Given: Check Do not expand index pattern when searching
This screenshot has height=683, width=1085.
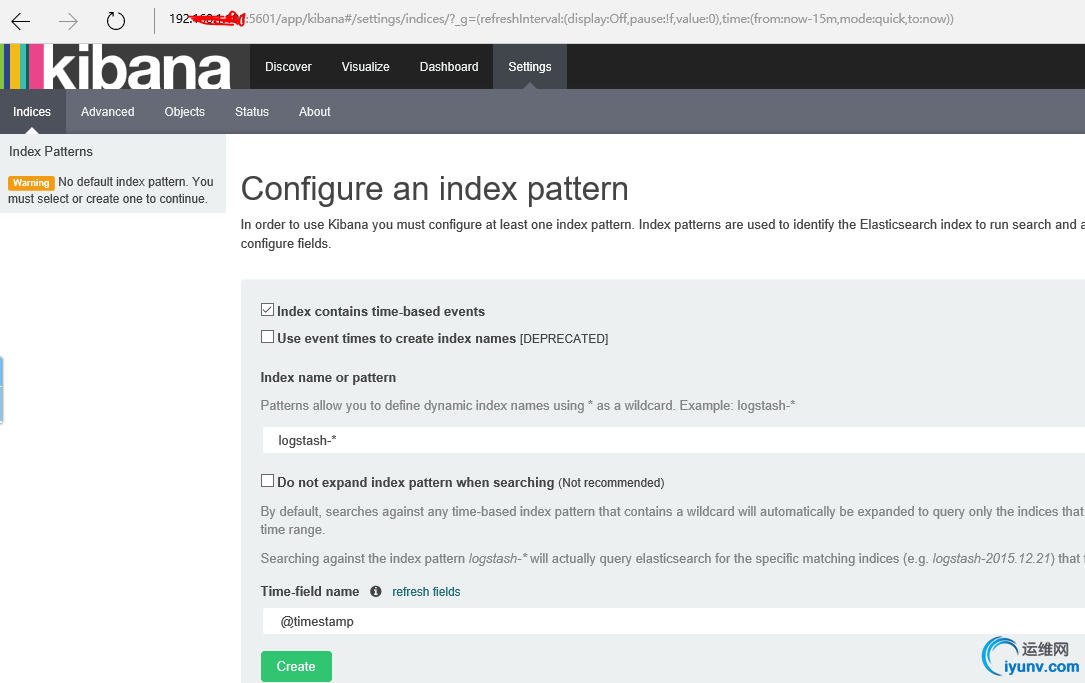Looking at the screenshot, I should [x=267, y=481].
